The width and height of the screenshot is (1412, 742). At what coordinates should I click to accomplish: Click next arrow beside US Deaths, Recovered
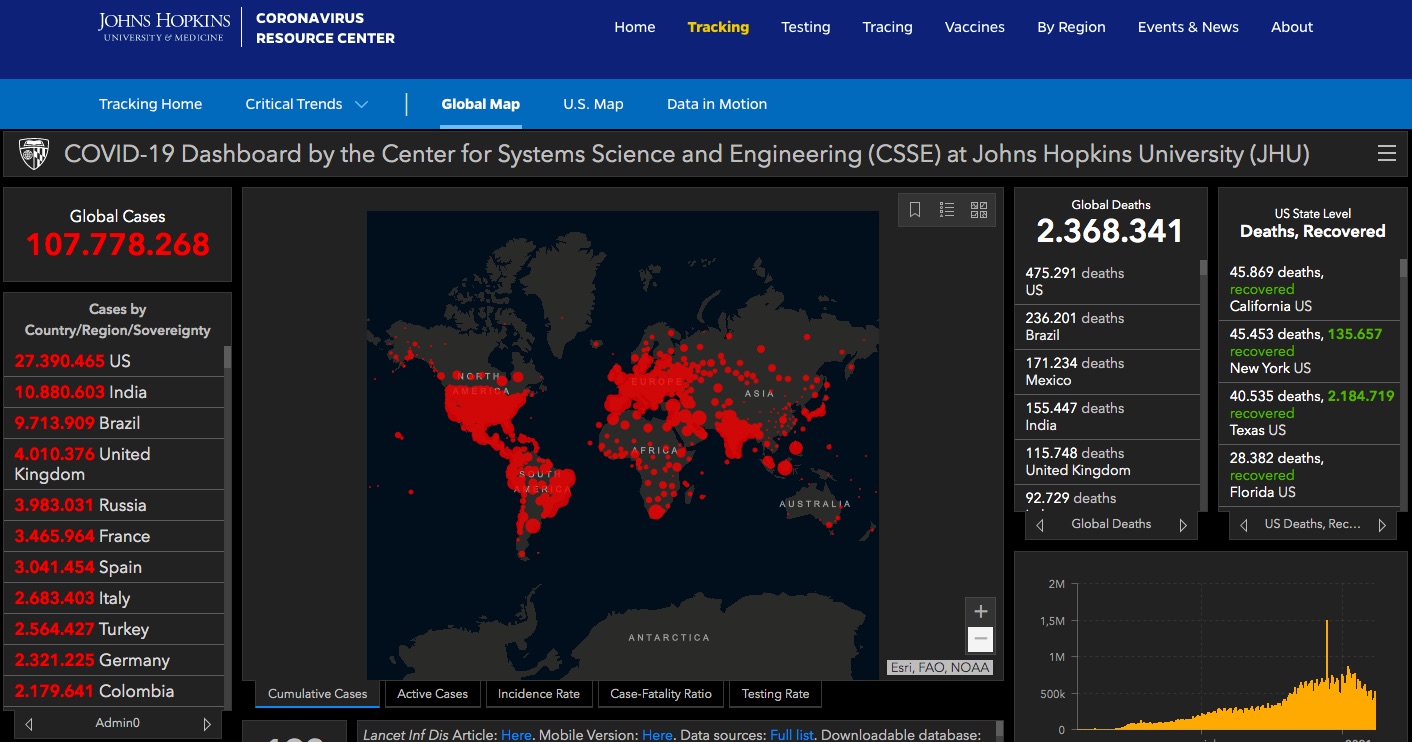point(1382,525)
